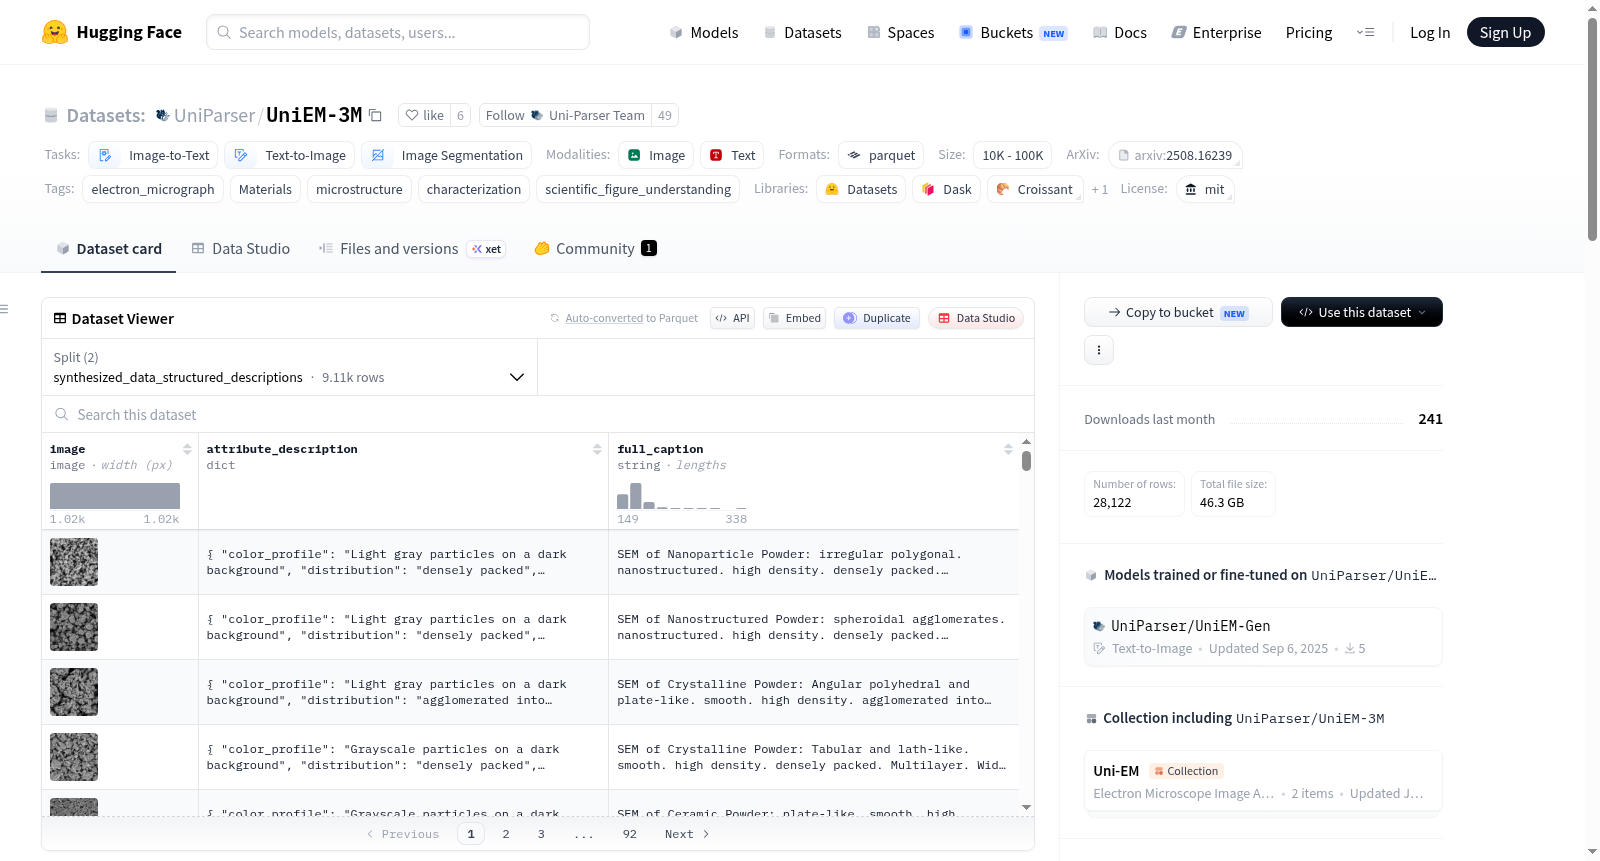1600x861 pixels.
Task: Select the electron_micrograph tag
Action: tap(153, 189)
